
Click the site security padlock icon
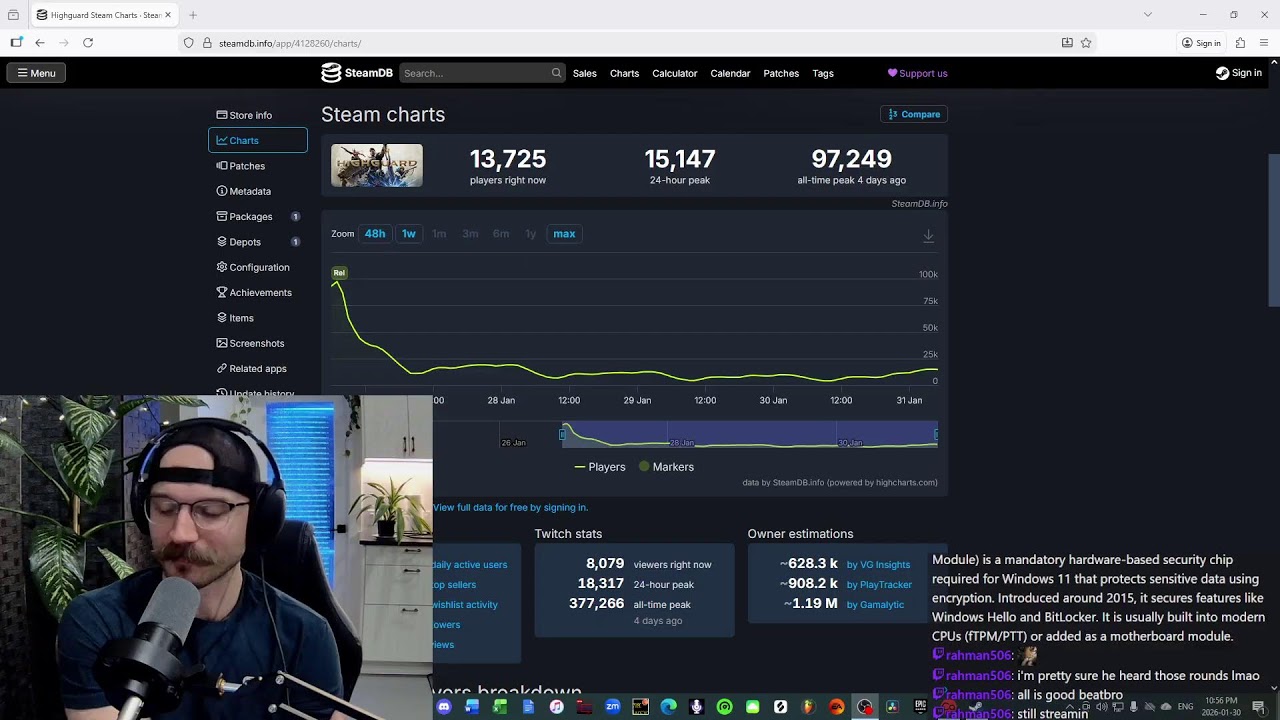(208, 43)
